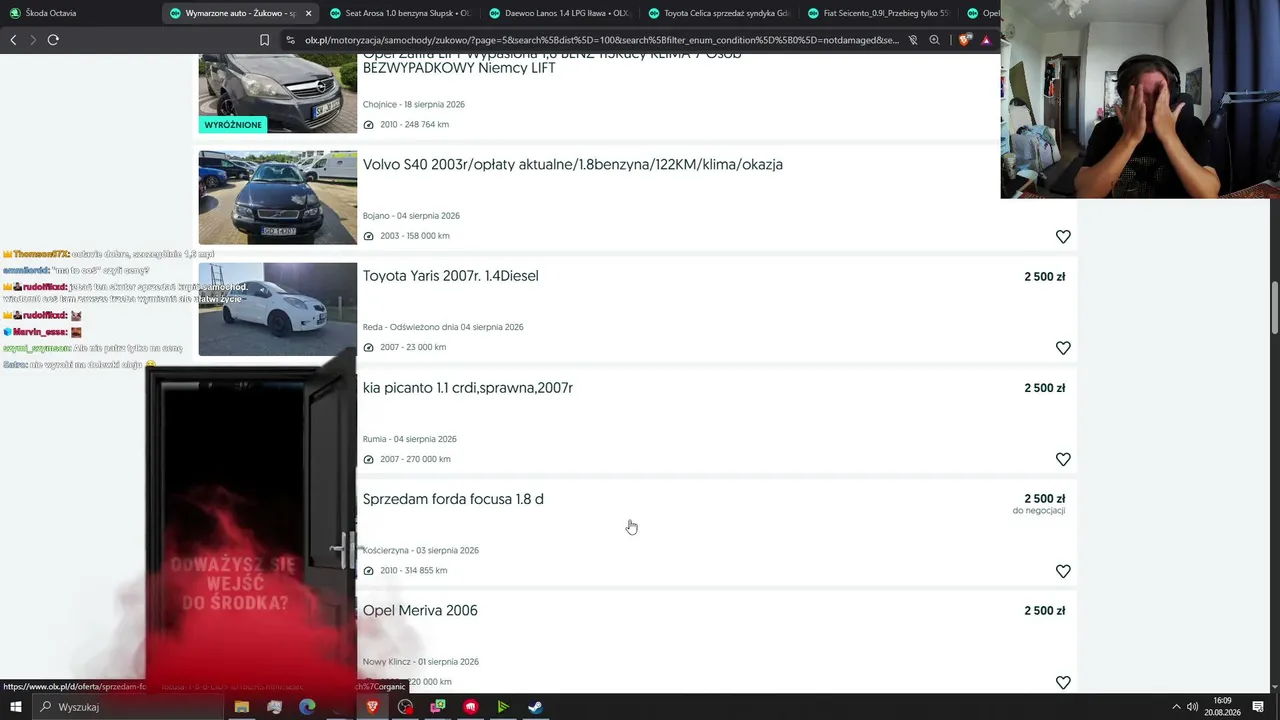The image size is (1280, 720).
Task: Click 'Kościerzyna - 03 sierpnia 2026' text
Action: (420, 550)
